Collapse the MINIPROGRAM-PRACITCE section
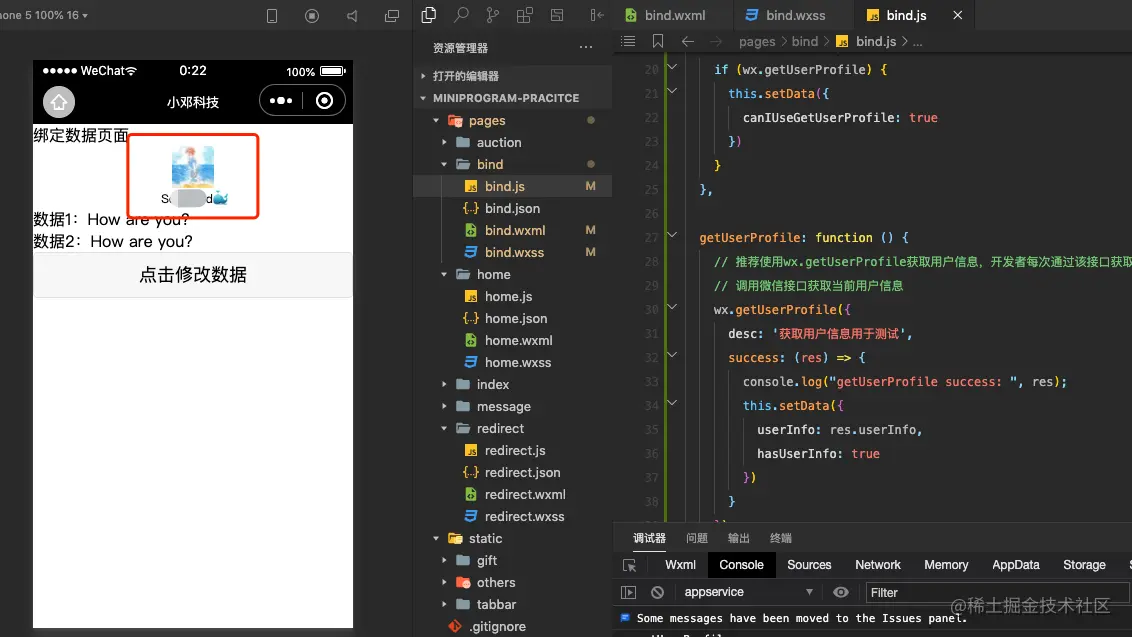Screen dimensions: 1132x637 513,98
